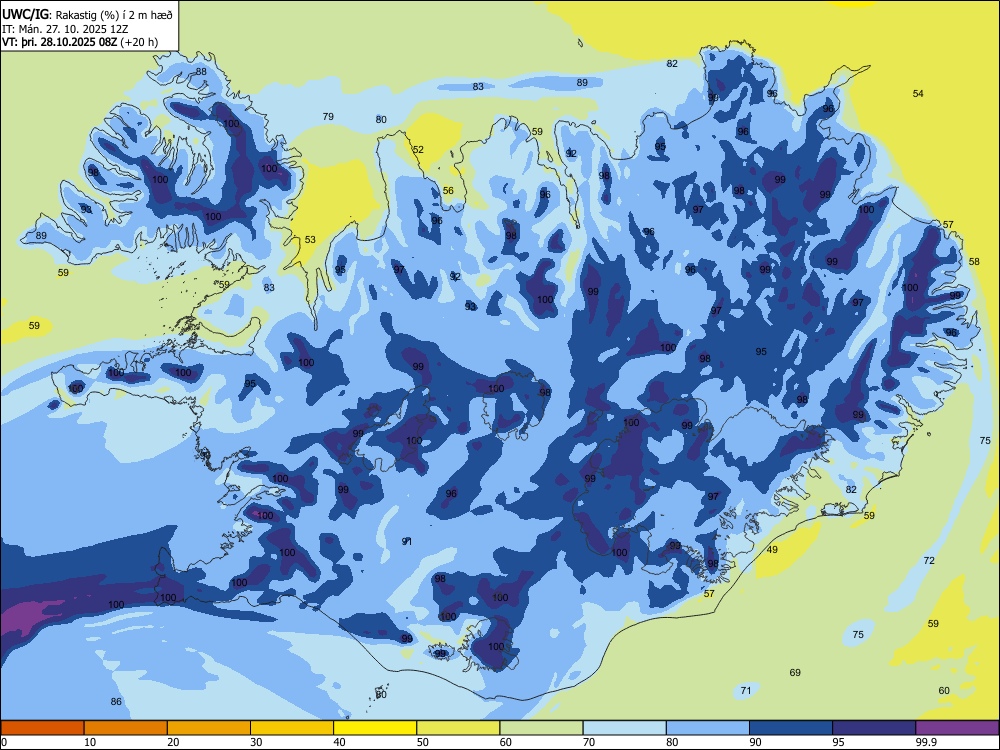Click the map value '58' off the east coast
Screen dimensions: 1000x750
[974, 261]
